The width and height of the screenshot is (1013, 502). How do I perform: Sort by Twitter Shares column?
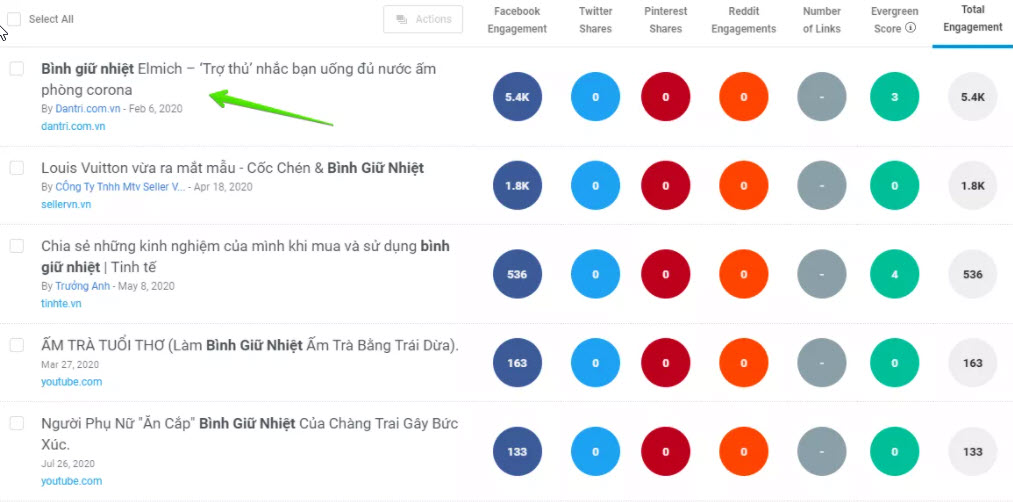(595, 20)
